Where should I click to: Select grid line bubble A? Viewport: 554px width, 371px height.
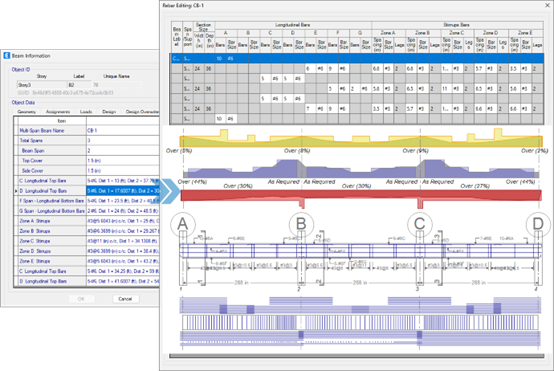[183, 224]
